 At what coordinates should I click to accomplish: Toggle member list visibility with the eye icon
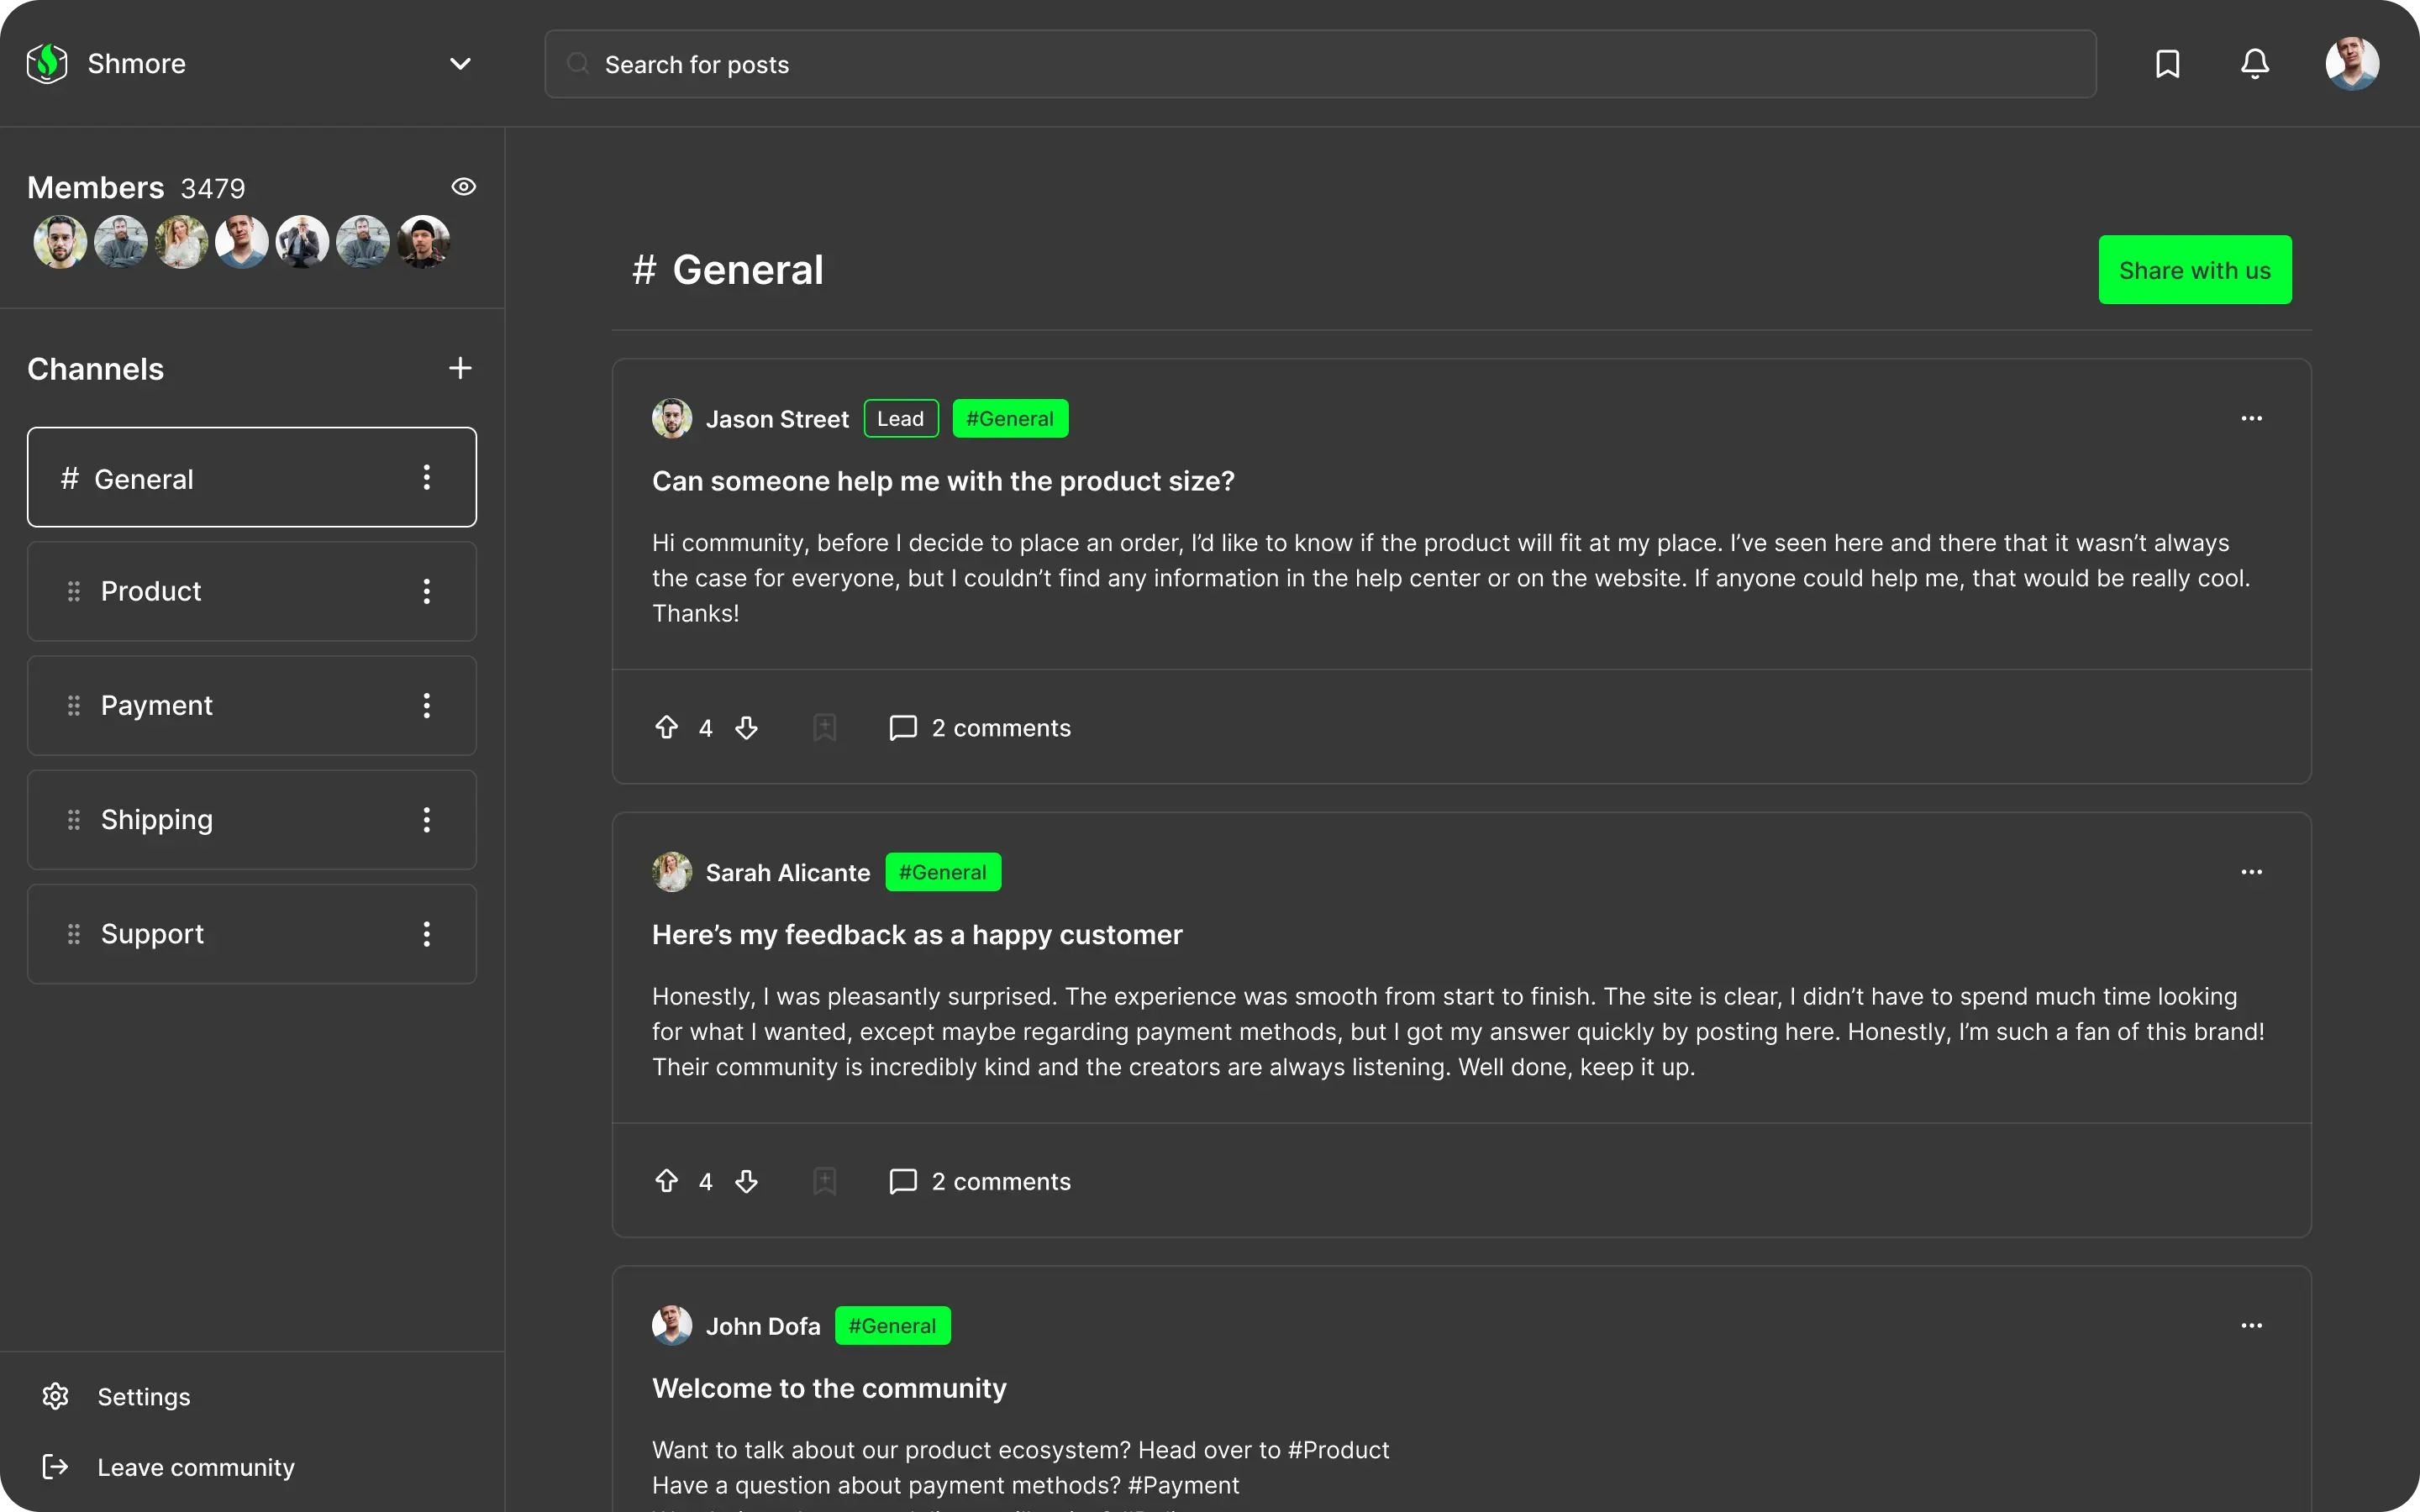[x=464, y=186]
